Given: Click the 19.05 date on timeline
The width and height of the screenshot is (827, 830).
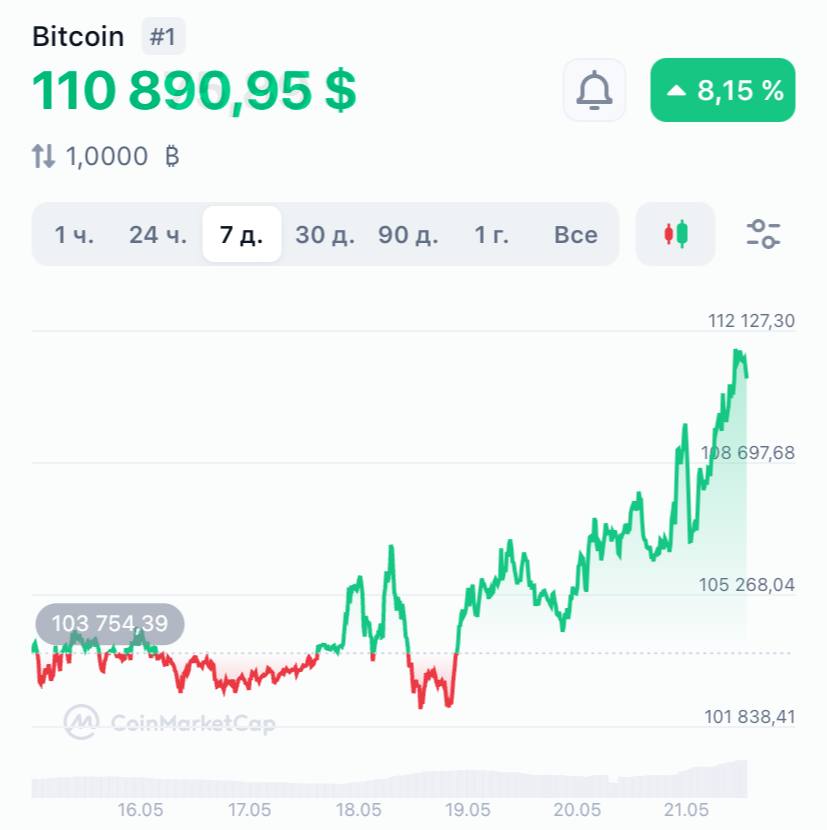Looking at the screenshot, I should (468, 808).
